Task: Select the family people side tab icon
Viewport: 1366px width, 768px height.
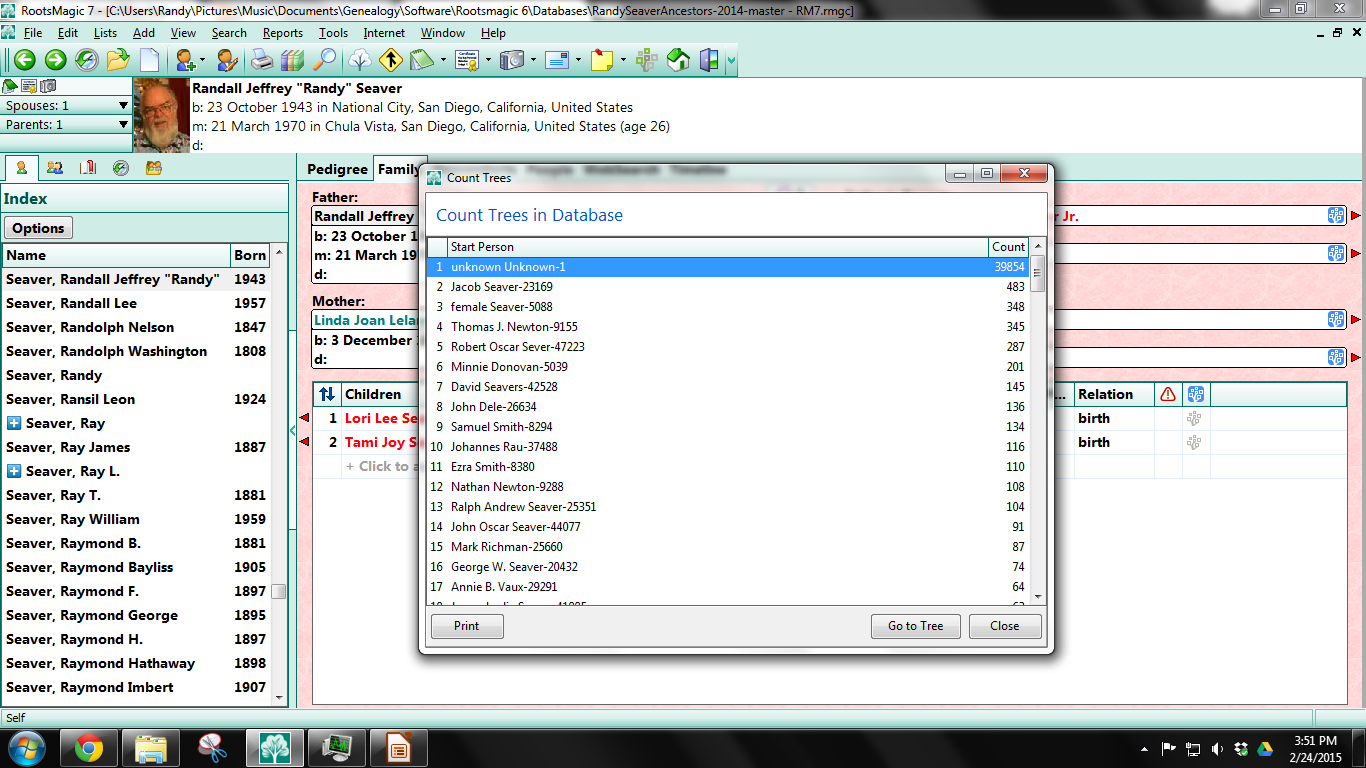Action: [x=55, y=168]
